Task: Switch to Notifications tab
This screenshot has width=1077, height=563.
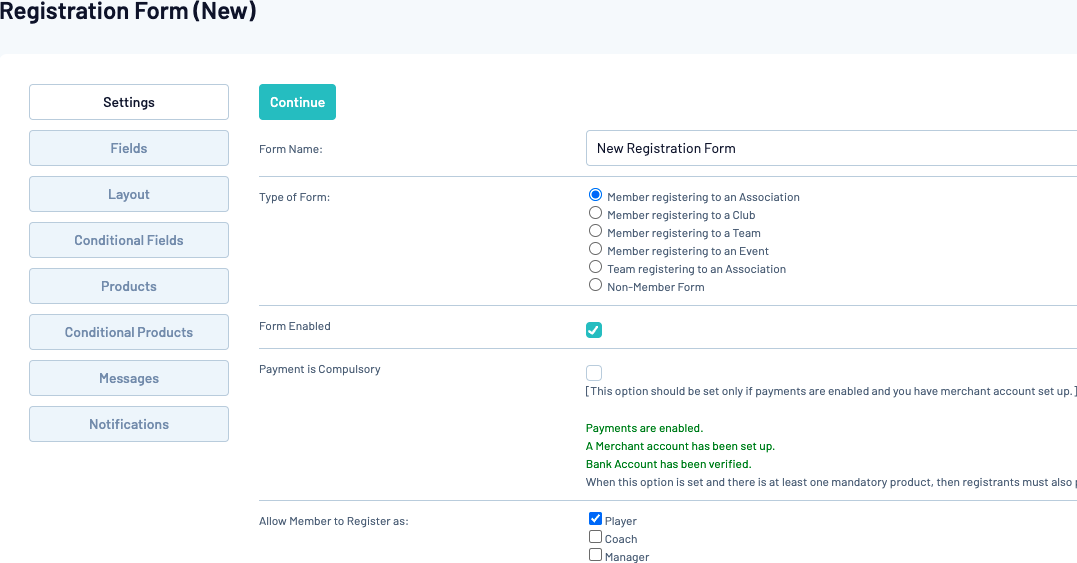Action: tap(129, 424)
